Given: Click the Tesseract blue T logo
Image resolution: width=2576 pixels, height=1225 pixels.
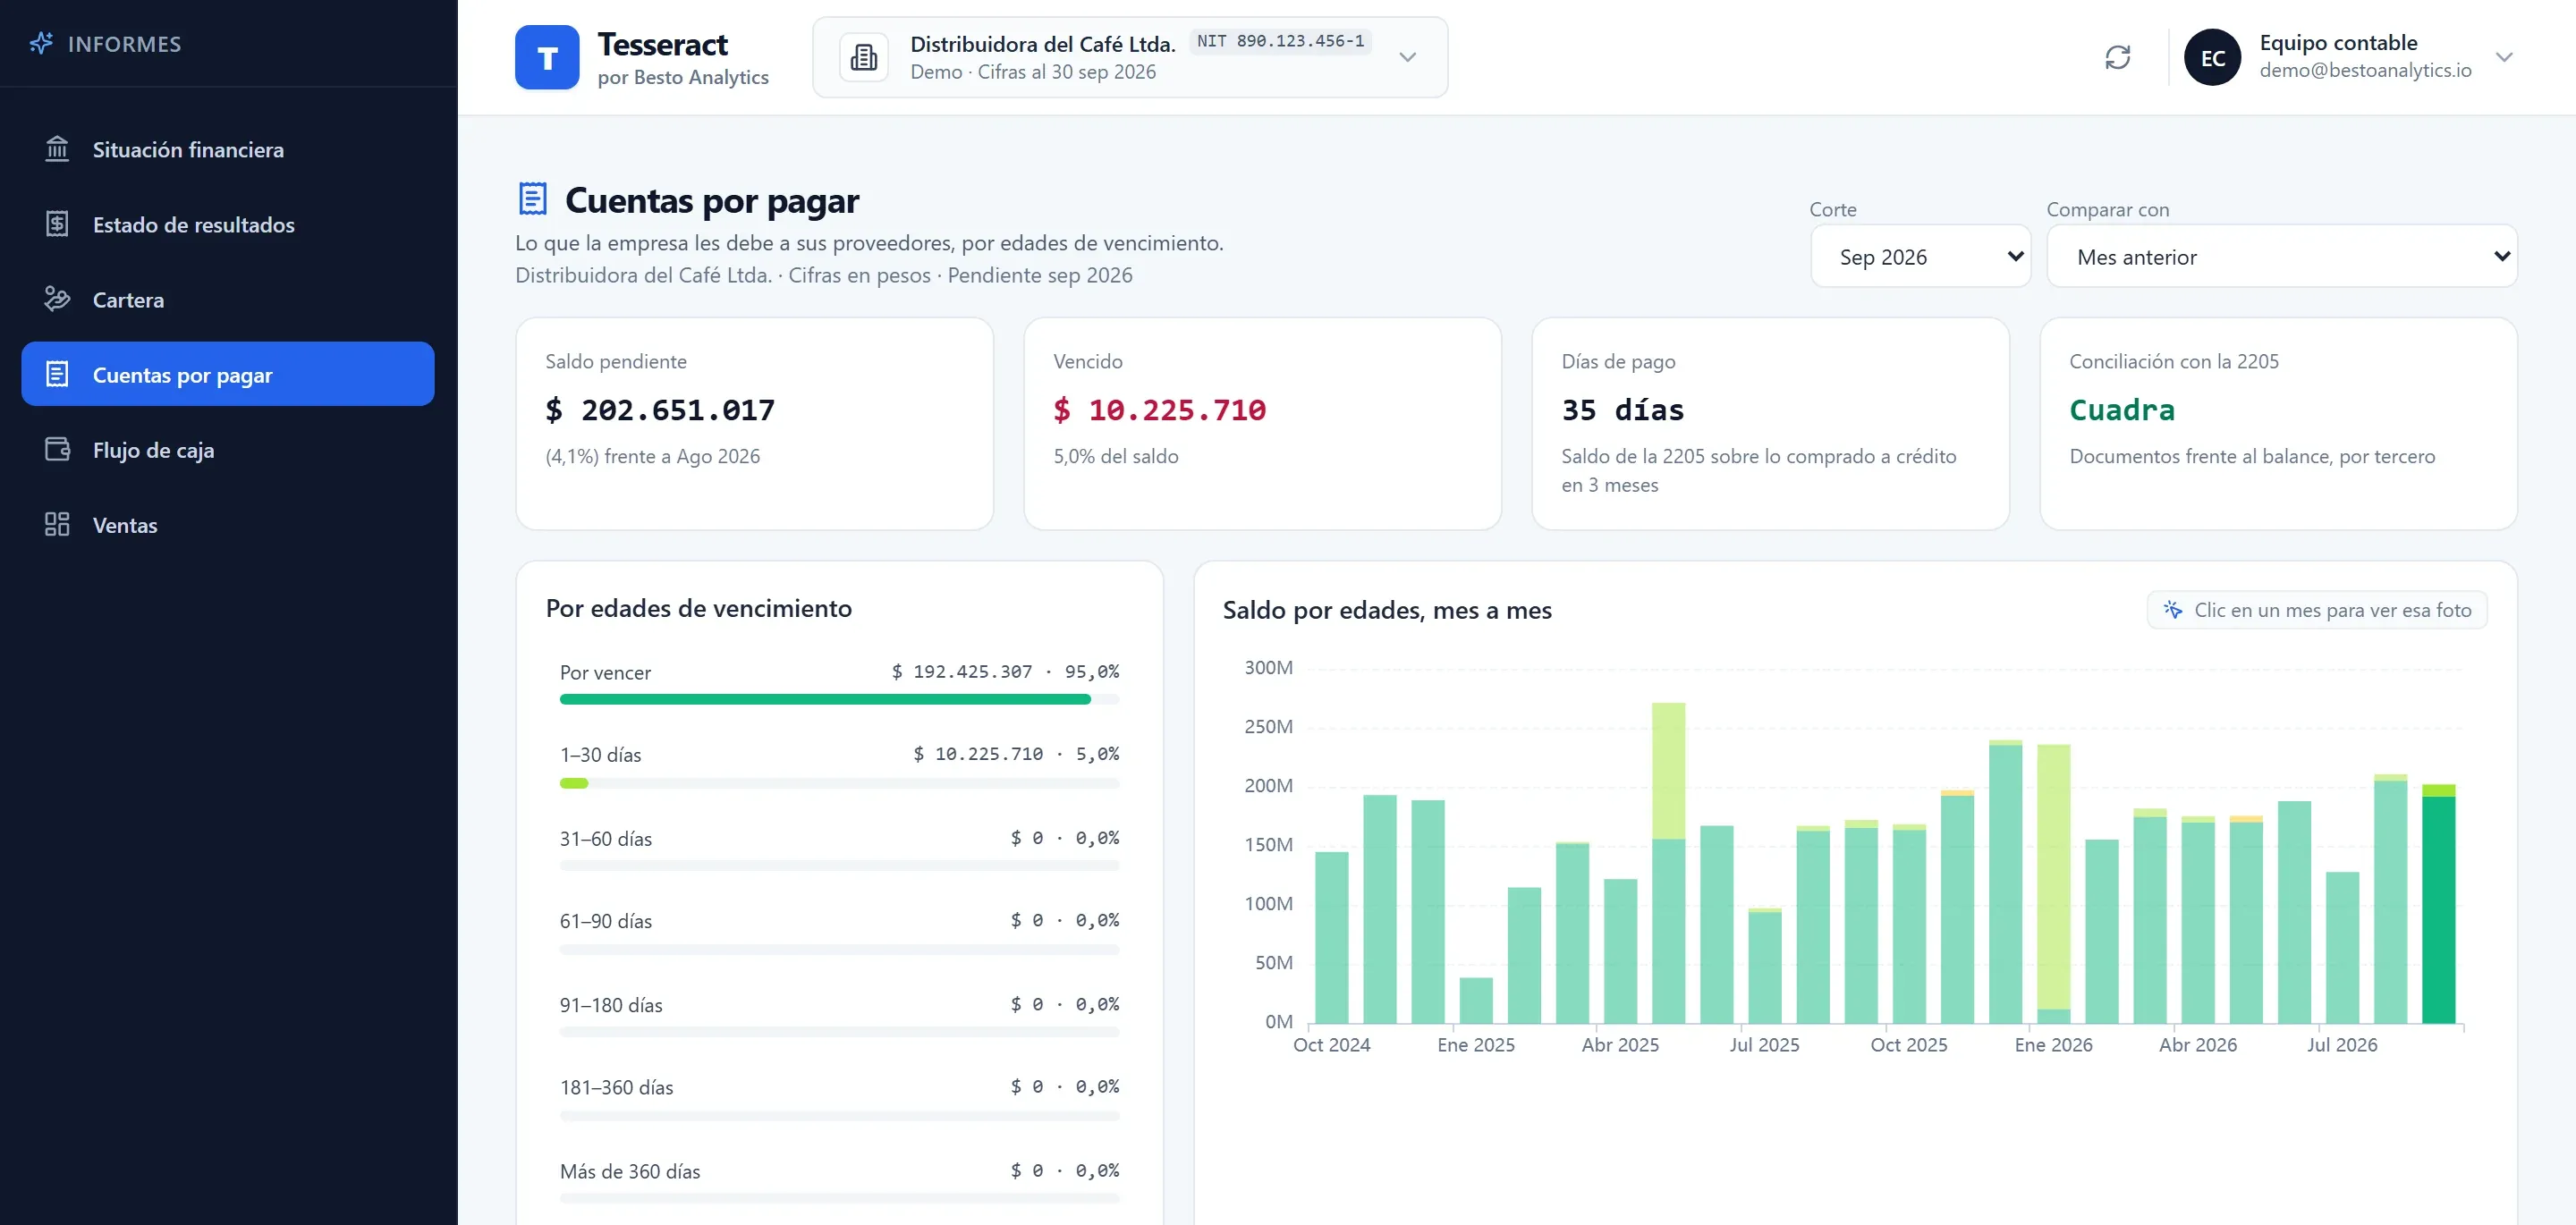Looking at the screenshot, I should (x=547, y=57).
